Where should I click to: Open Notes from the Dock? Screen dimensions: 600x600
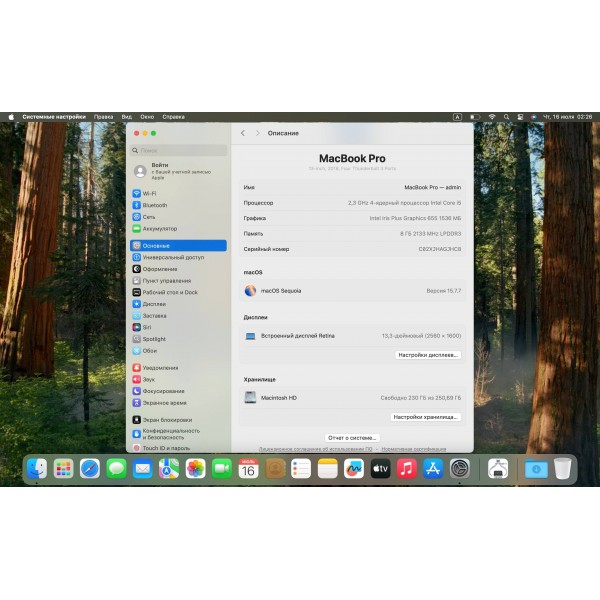click(x=328, y=468)
